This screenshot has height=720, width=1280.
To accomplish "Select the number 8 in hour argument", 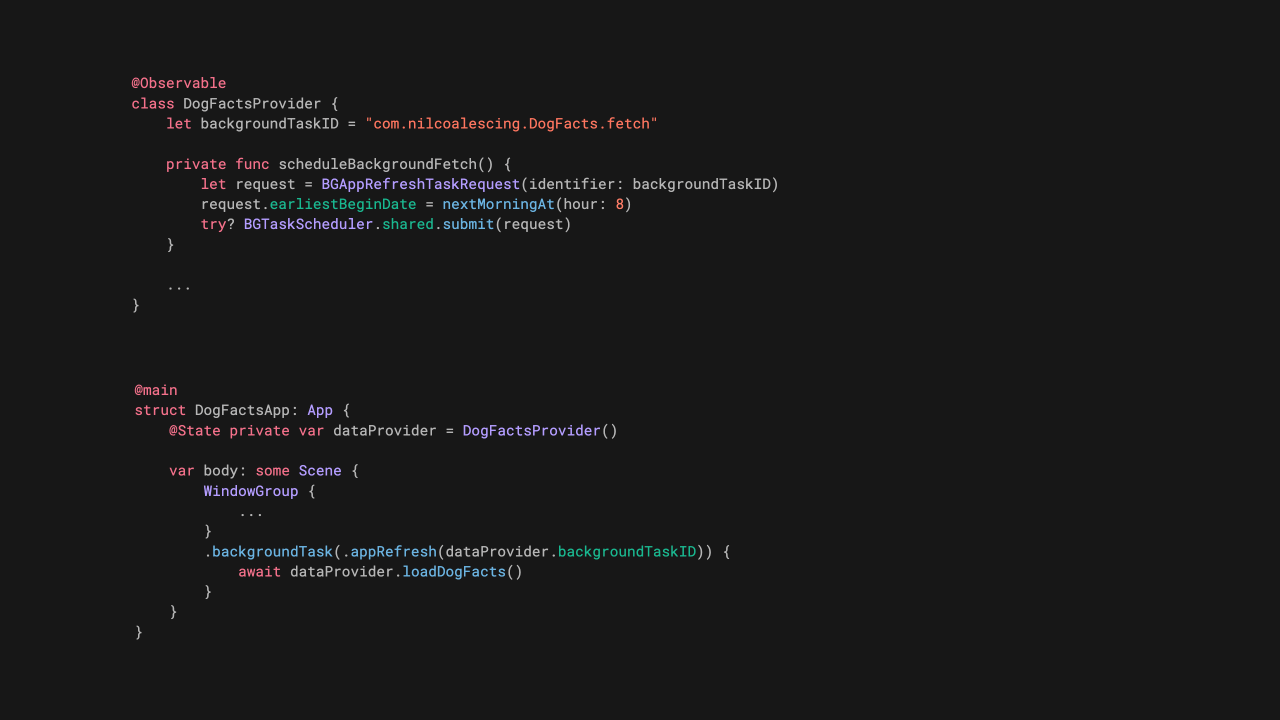I will (620, 204).
